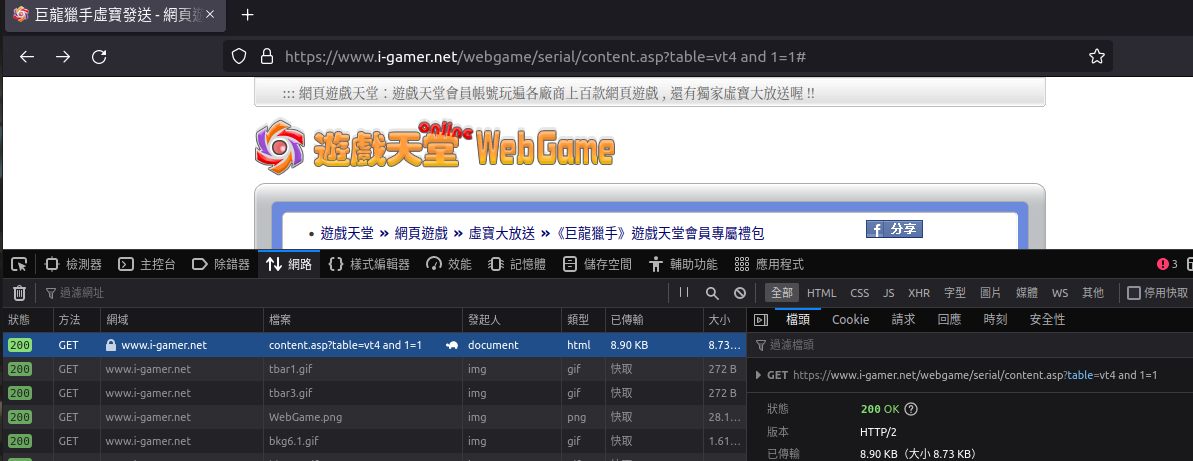Filter requests by XHR type
Screen dimensions: 1193x461
(x=919, y=293)
